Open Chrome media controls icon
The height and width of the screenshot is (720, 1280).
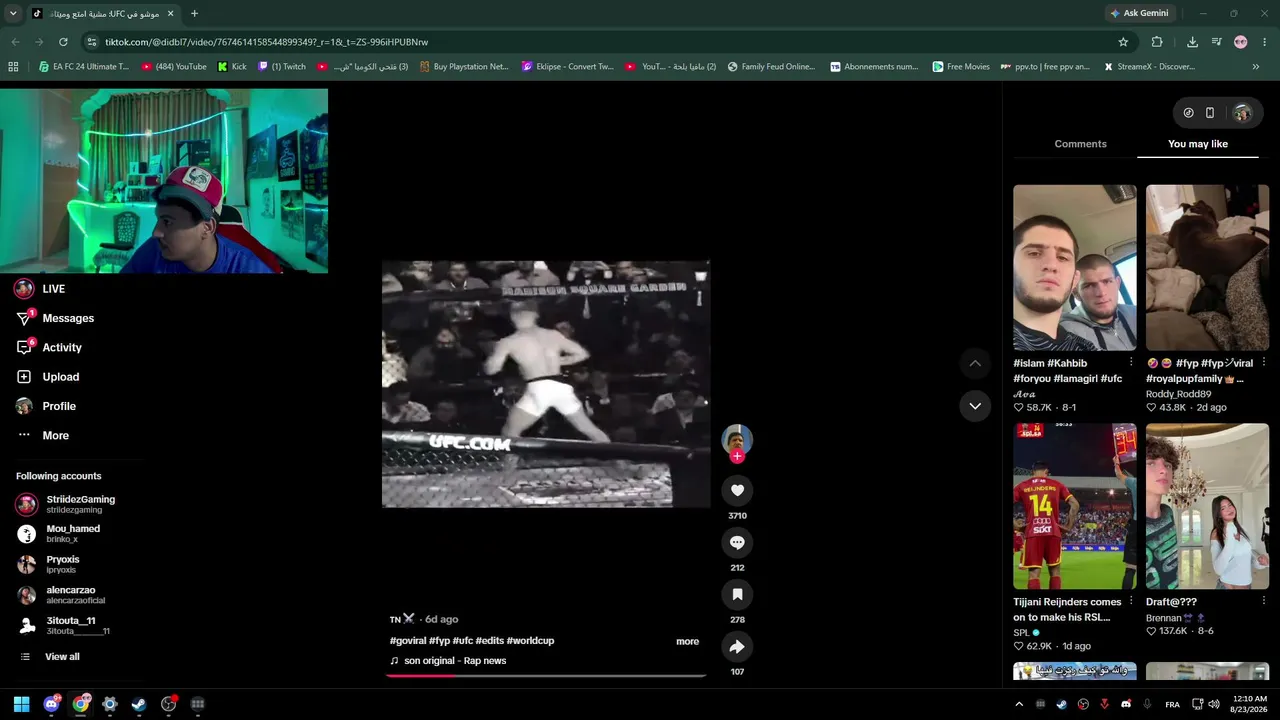tap(1216, 42)
